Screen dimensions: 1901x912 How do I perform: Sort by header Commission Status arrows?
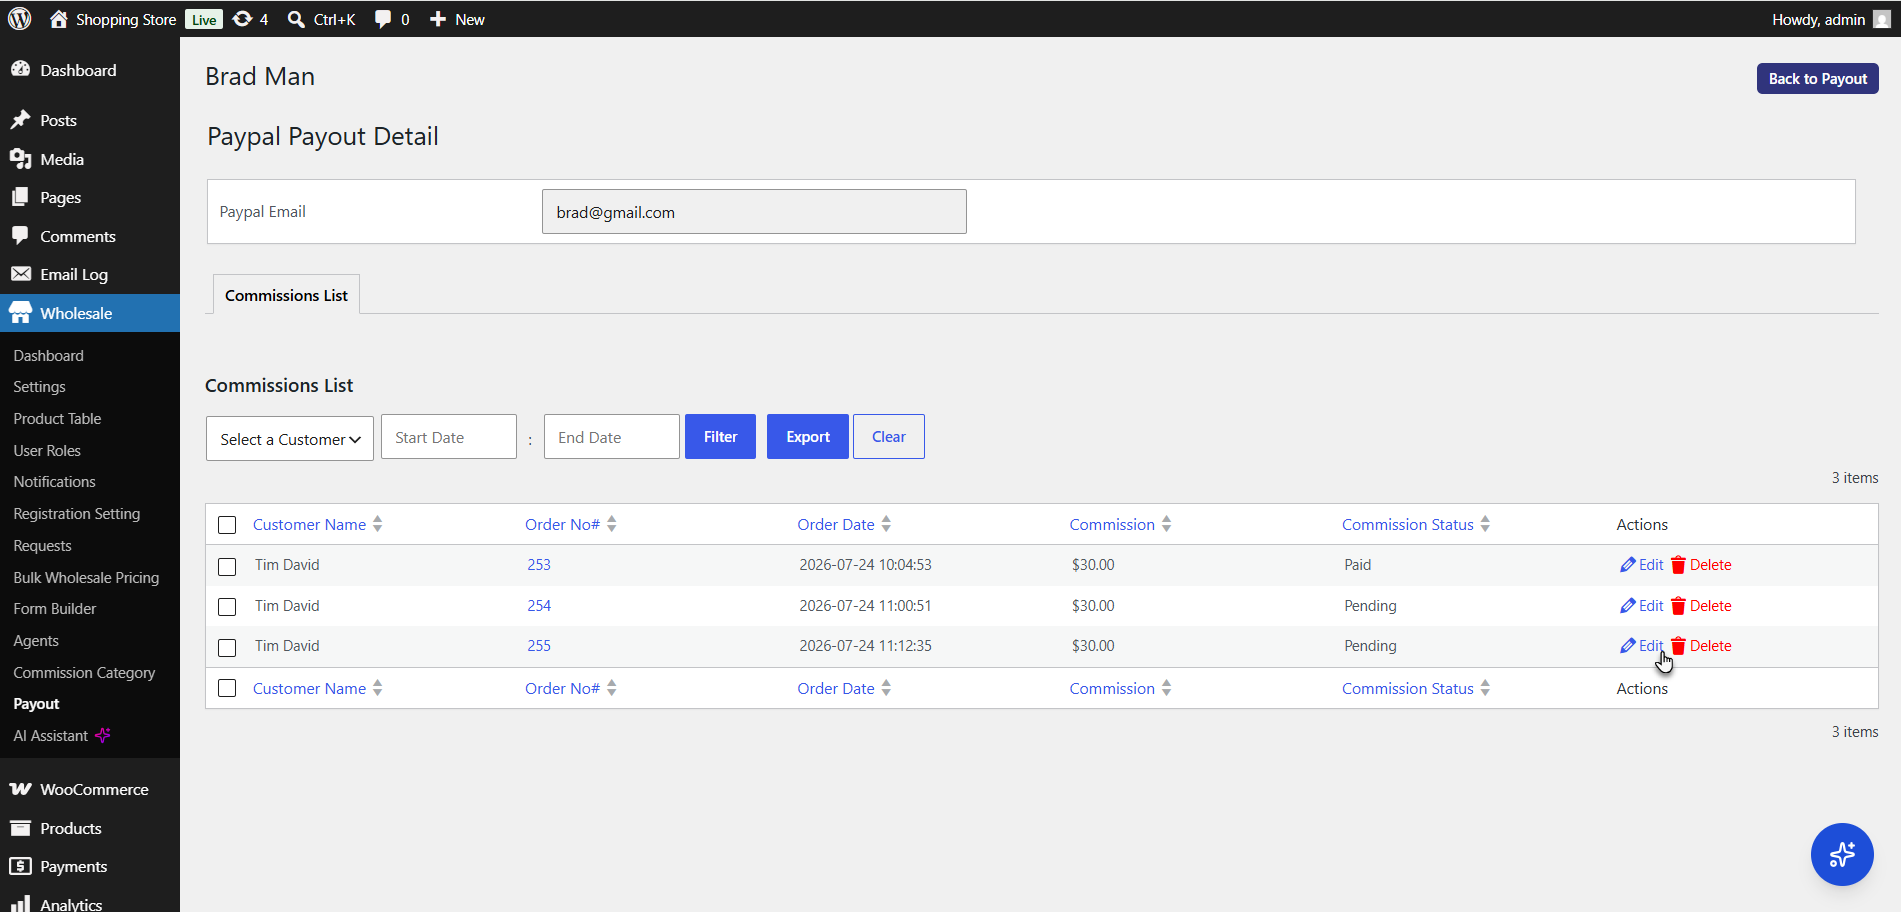[x=1485, y=524]
